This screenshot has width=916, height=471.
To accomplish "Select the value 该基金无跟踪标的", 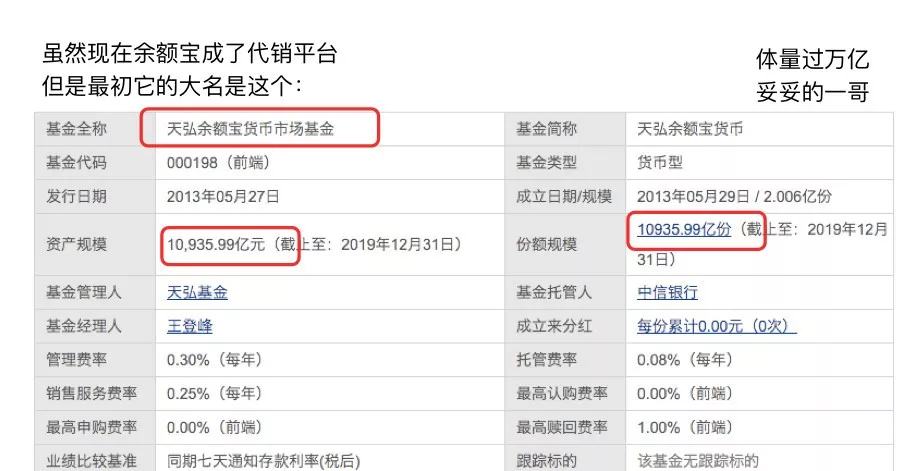I will 698,460.
